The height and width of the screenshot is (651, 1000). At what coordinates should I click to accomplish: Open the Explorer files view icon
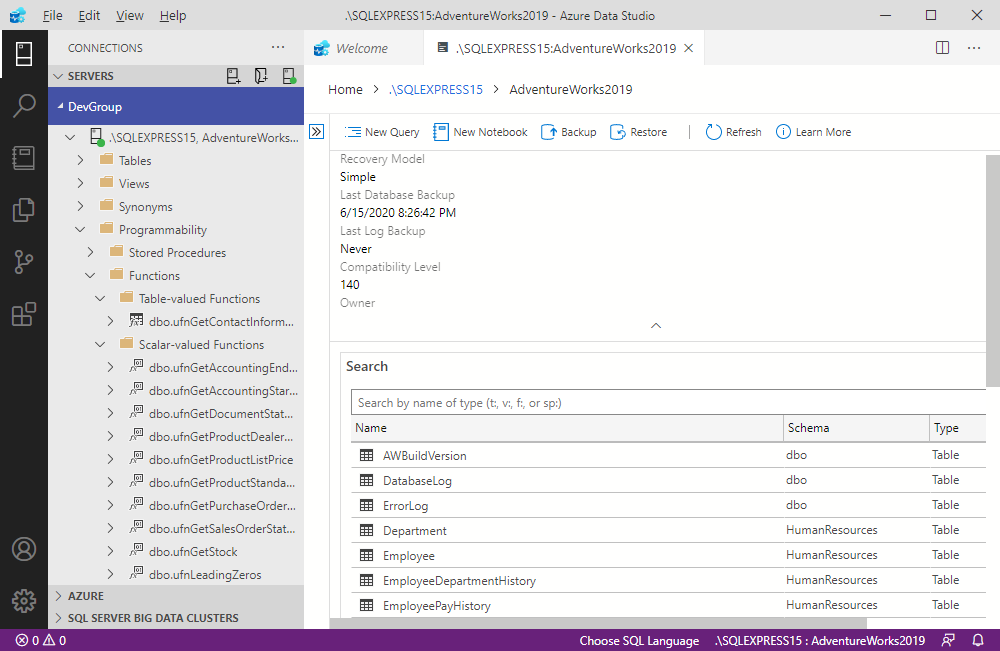point(24,210)
